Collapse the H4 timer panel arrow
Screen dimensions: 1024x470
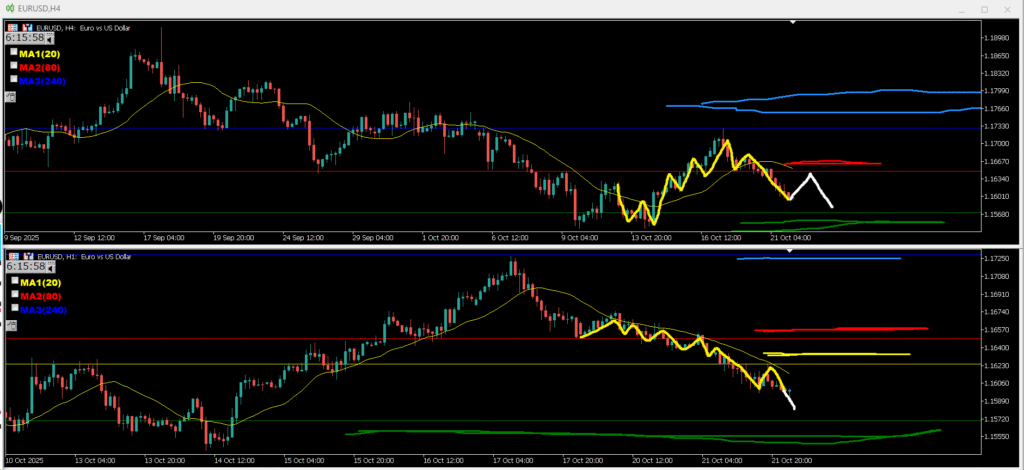51,38
